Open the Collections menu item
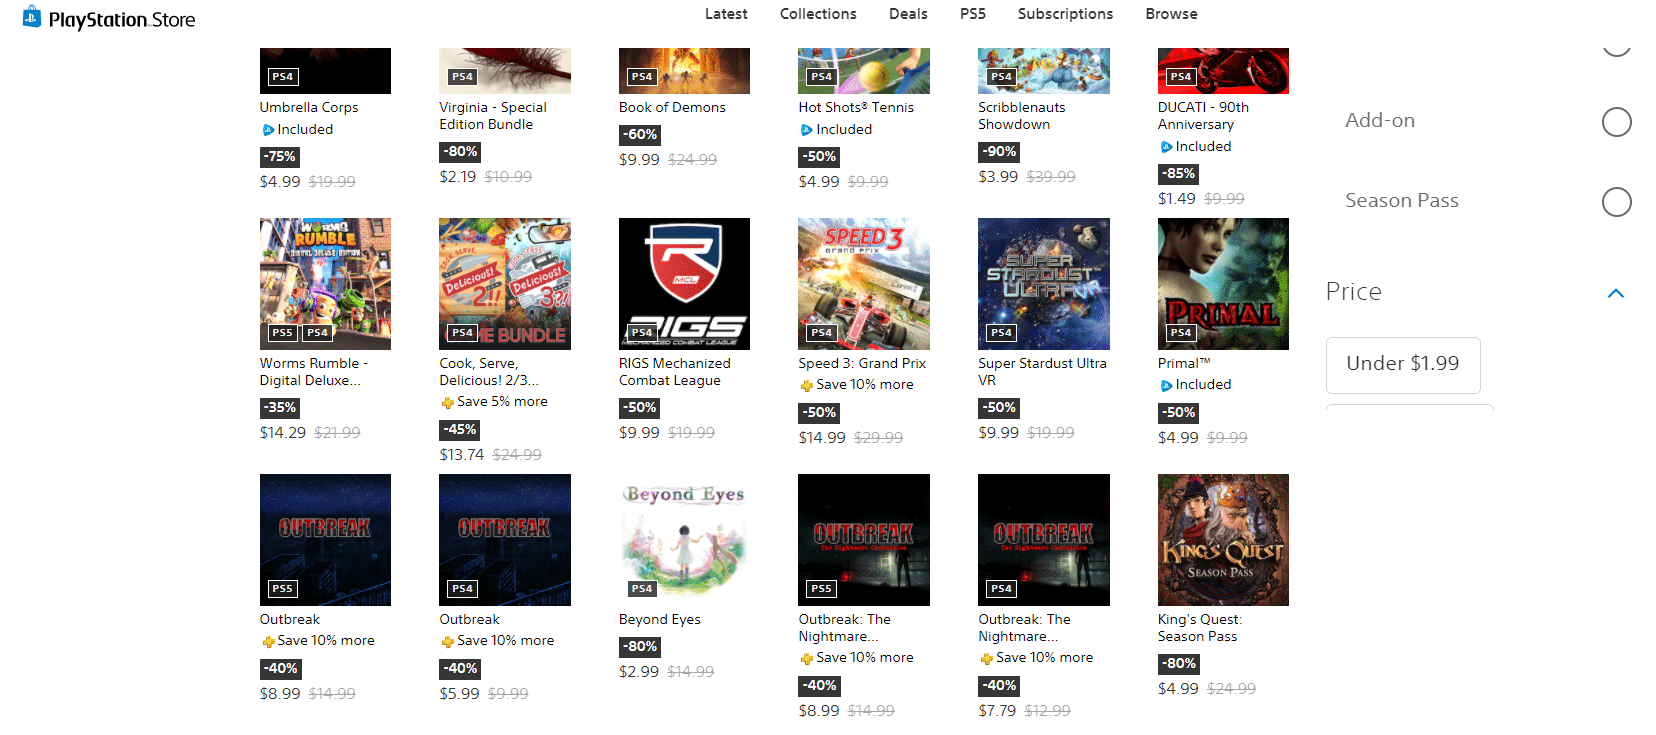1656x735 pixels. (x=818, y=14)
